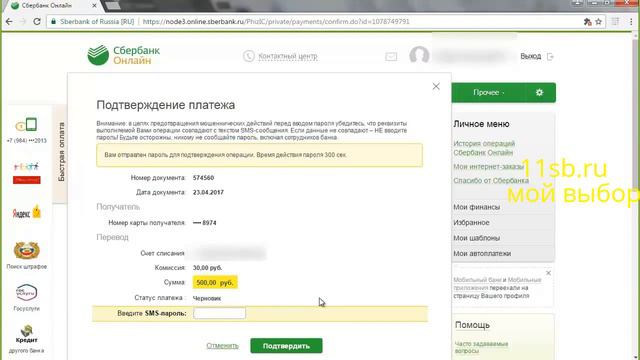Select Мои автоплатежи menu item

coord(482,253)
